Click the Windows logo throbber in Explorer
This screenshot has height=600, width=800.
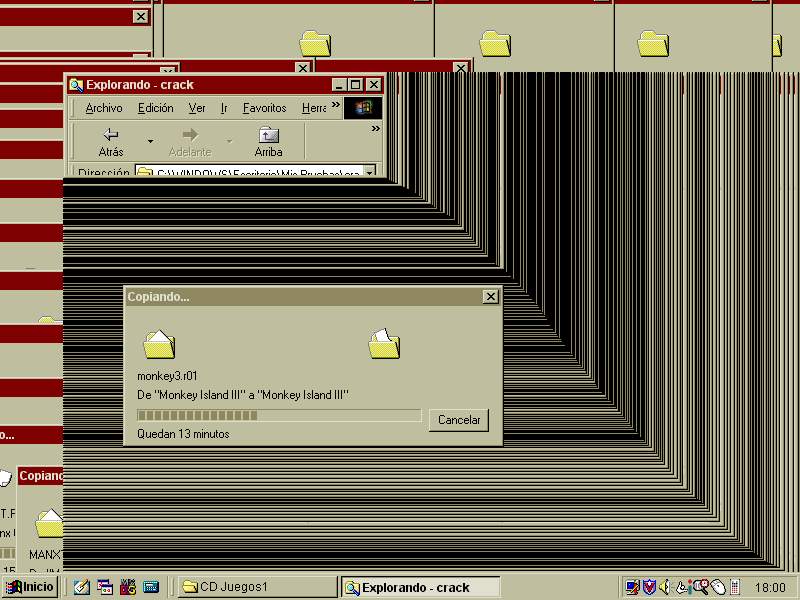pyautogui.click(x=363, y=108)
